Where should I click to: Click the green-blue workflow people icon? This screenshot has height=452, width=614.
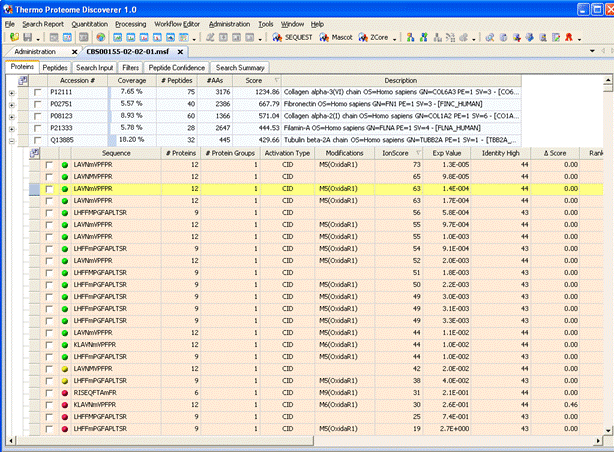pyautogui.click(x=424, y=38)
